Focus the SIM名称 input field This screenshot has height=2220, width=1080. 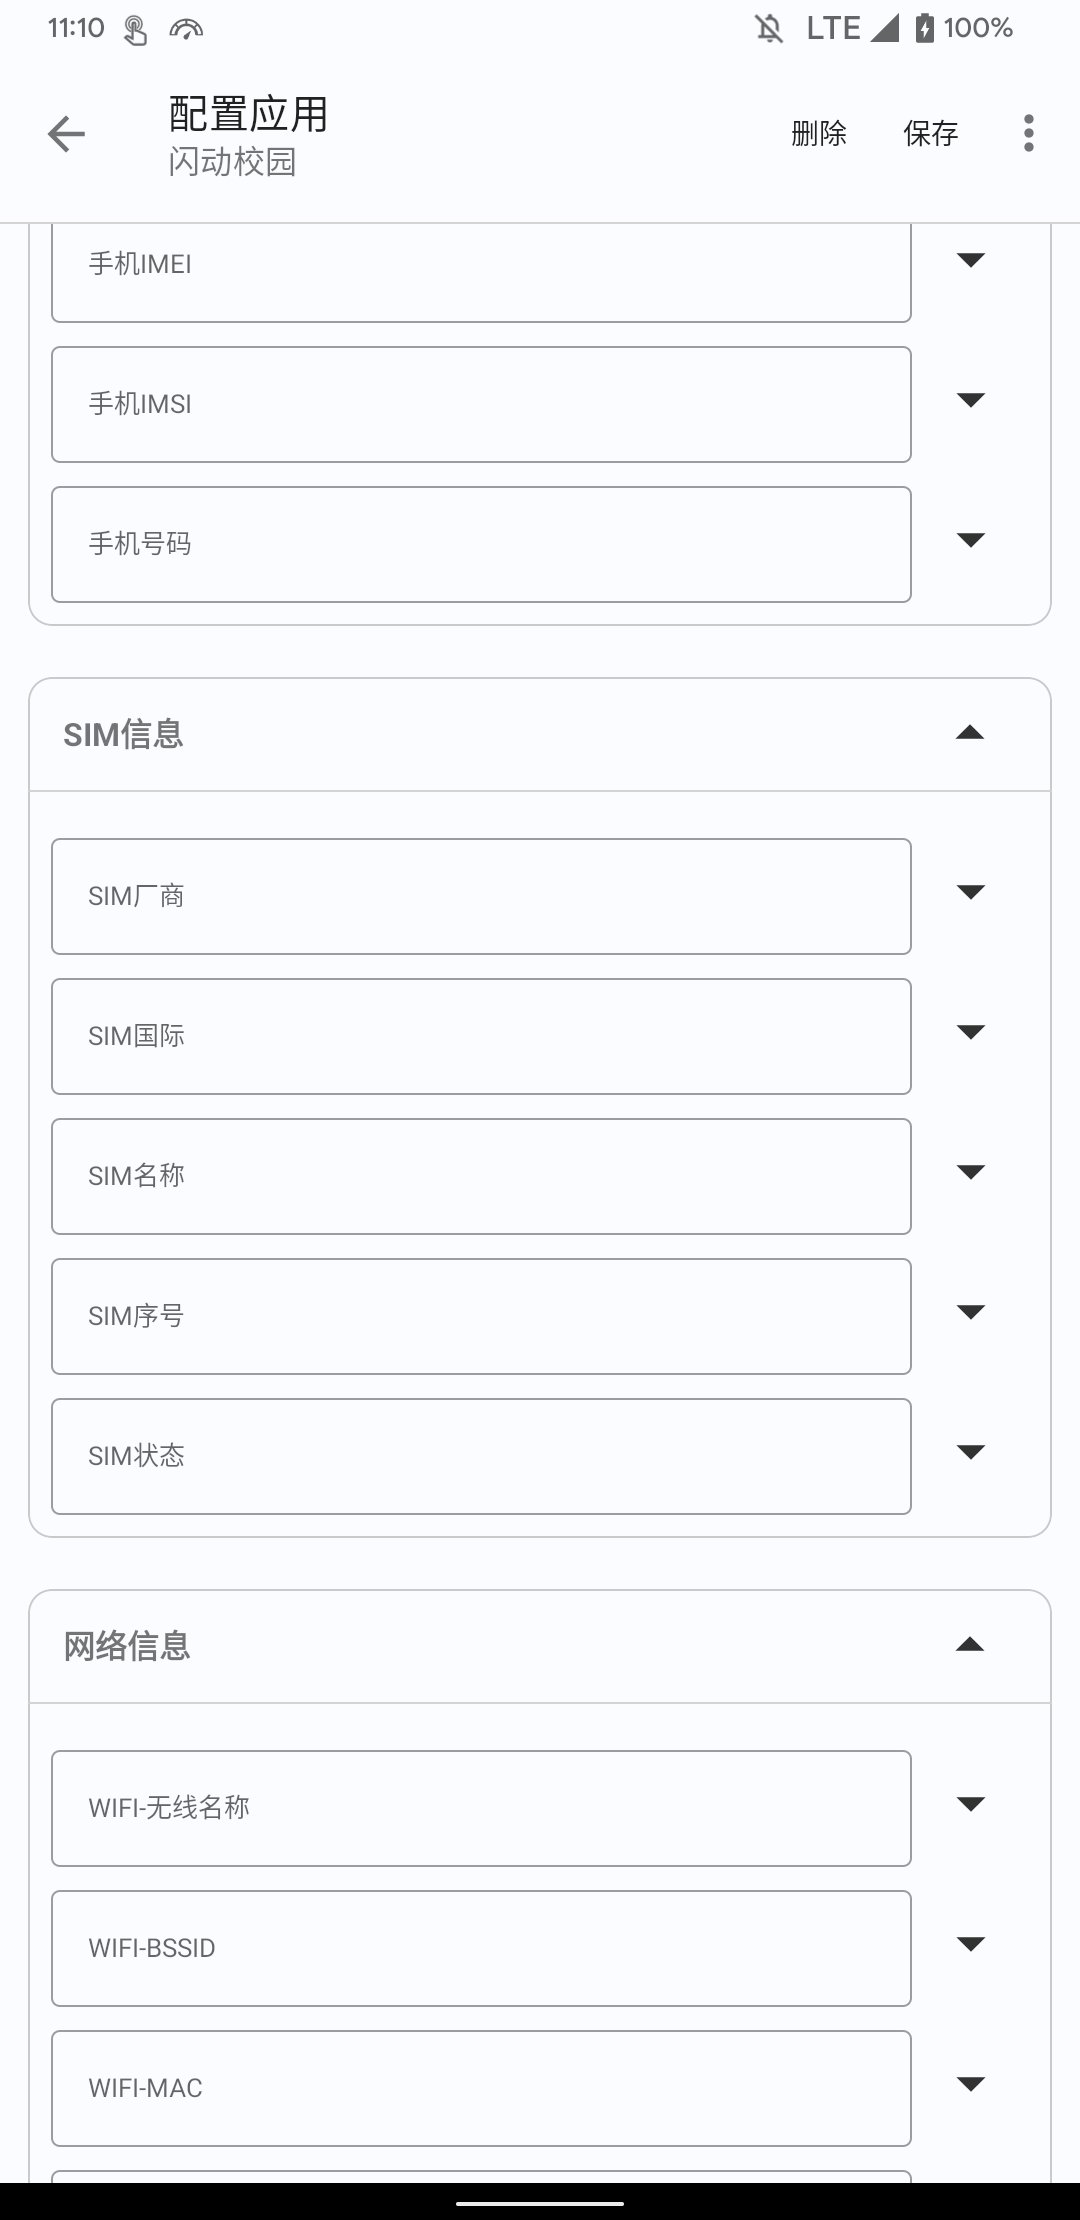coord(481,1176)
